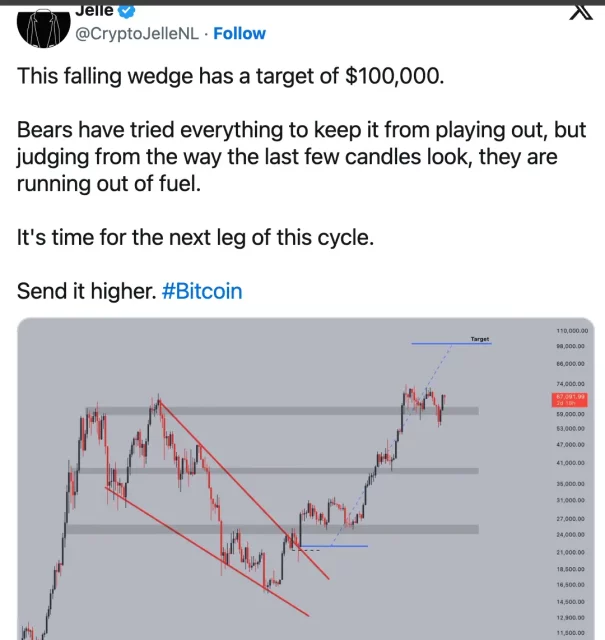Click the Jelle display name
This screenshot has width=605, height=640.
pos(94,11)
